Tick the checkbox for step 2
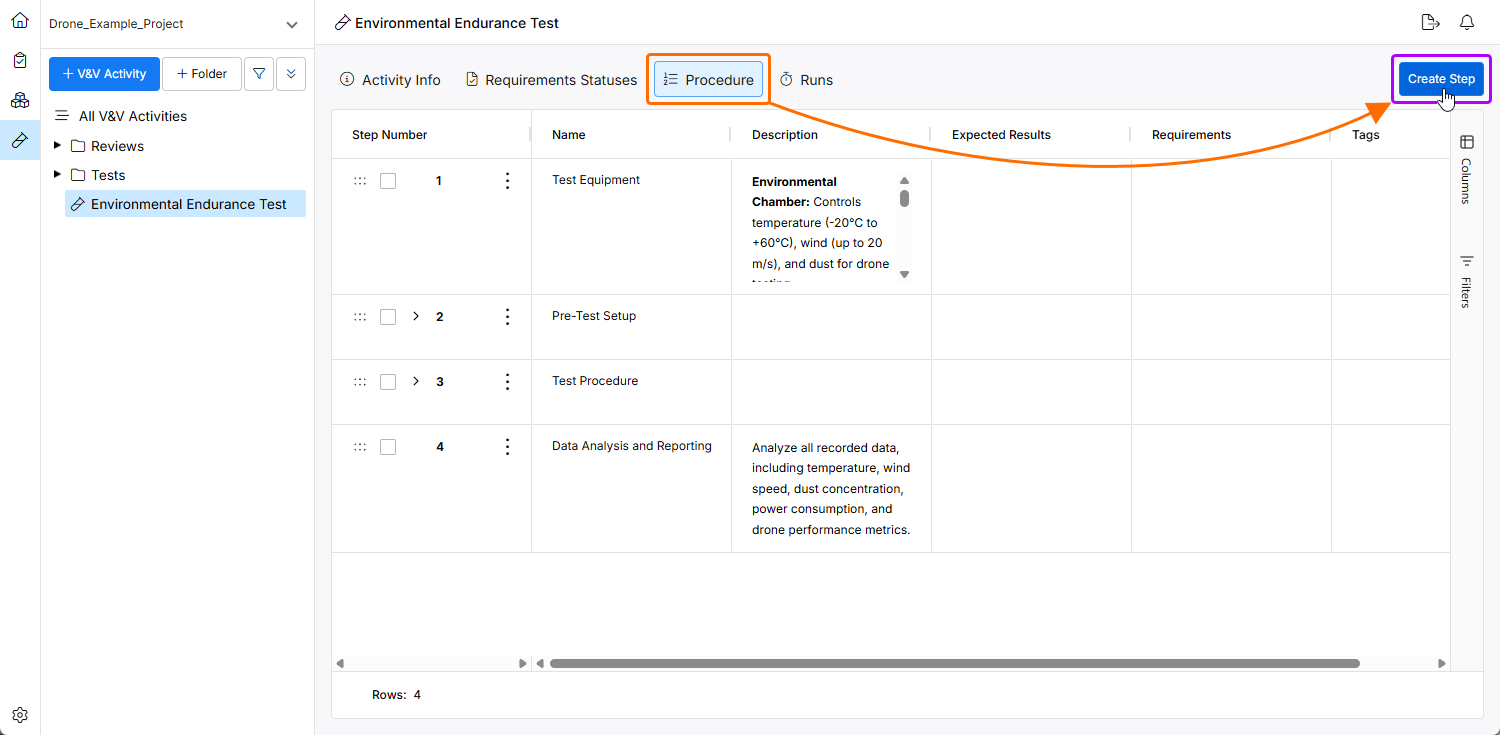 pyautogui.click(x=388, y=317)
